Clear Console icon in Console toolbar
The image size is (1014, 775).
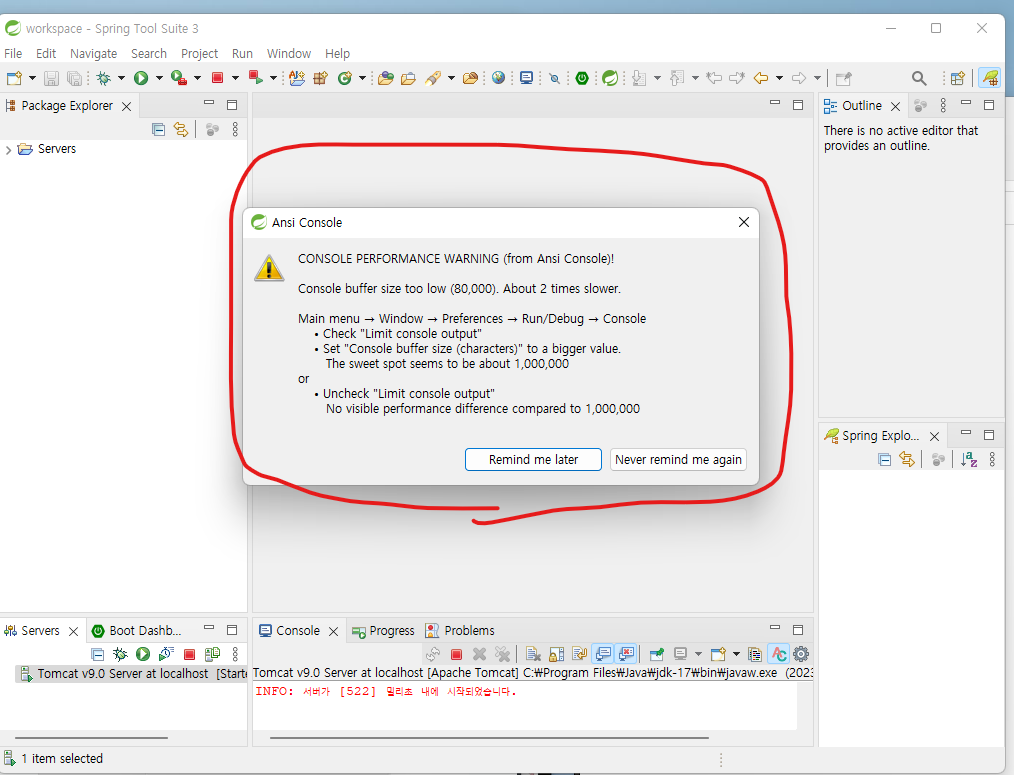coord(534,654)
